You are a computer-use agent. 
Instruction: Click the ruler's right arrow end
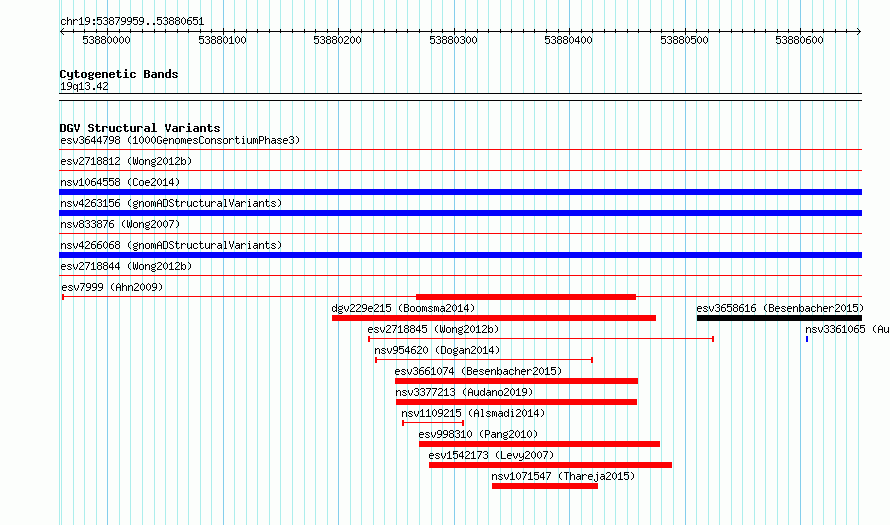click(x=859, y=31)
